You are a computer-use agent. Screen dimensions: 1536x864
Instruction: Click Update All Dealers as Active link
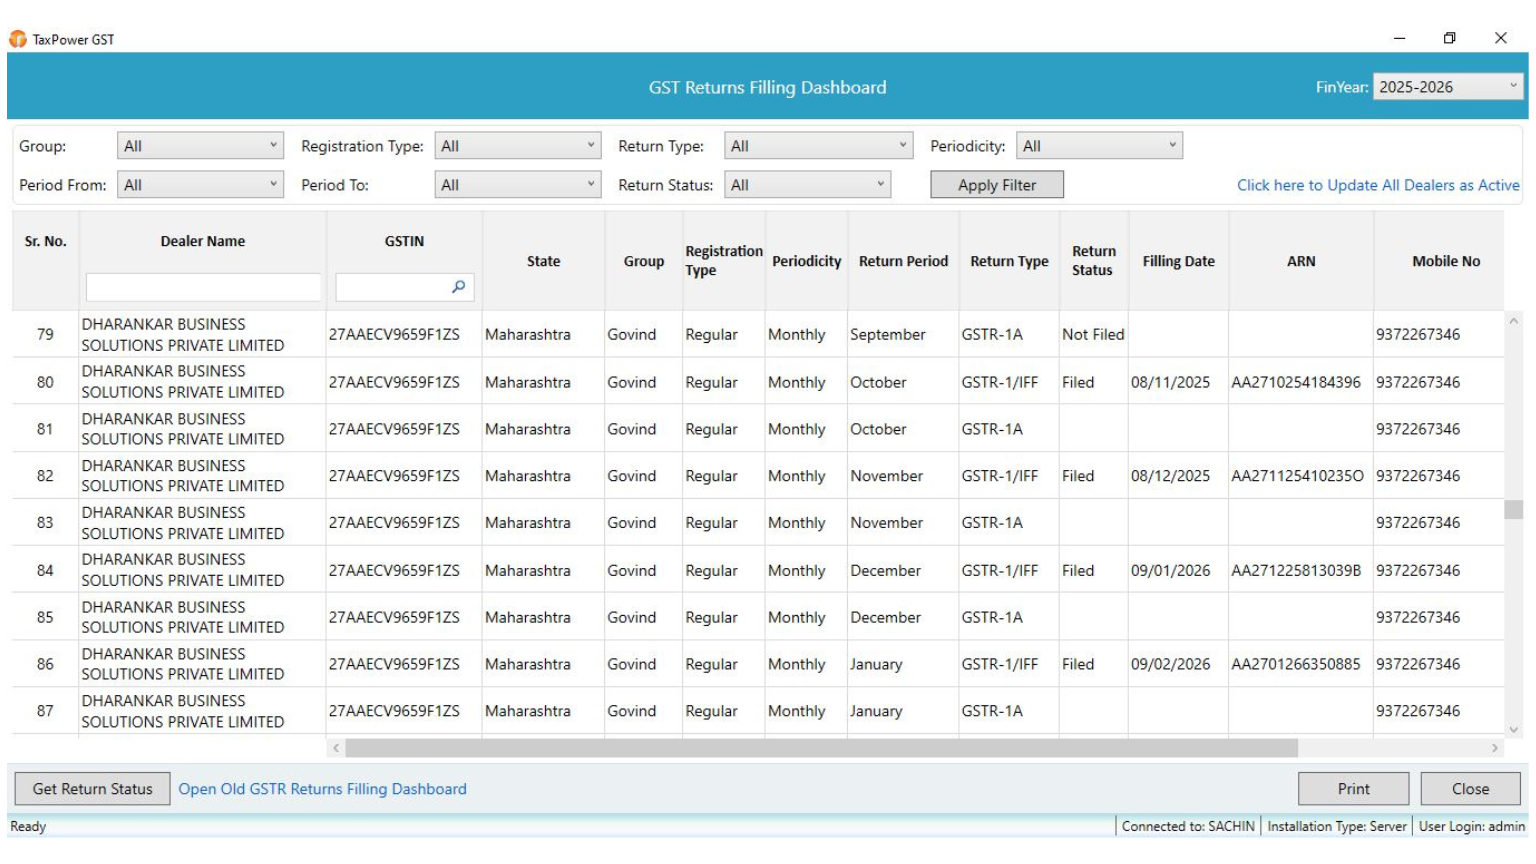[1377, 185]
